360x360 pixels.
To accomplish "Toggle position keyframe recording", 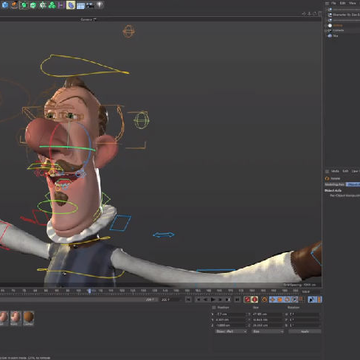I will coord(272,299).
